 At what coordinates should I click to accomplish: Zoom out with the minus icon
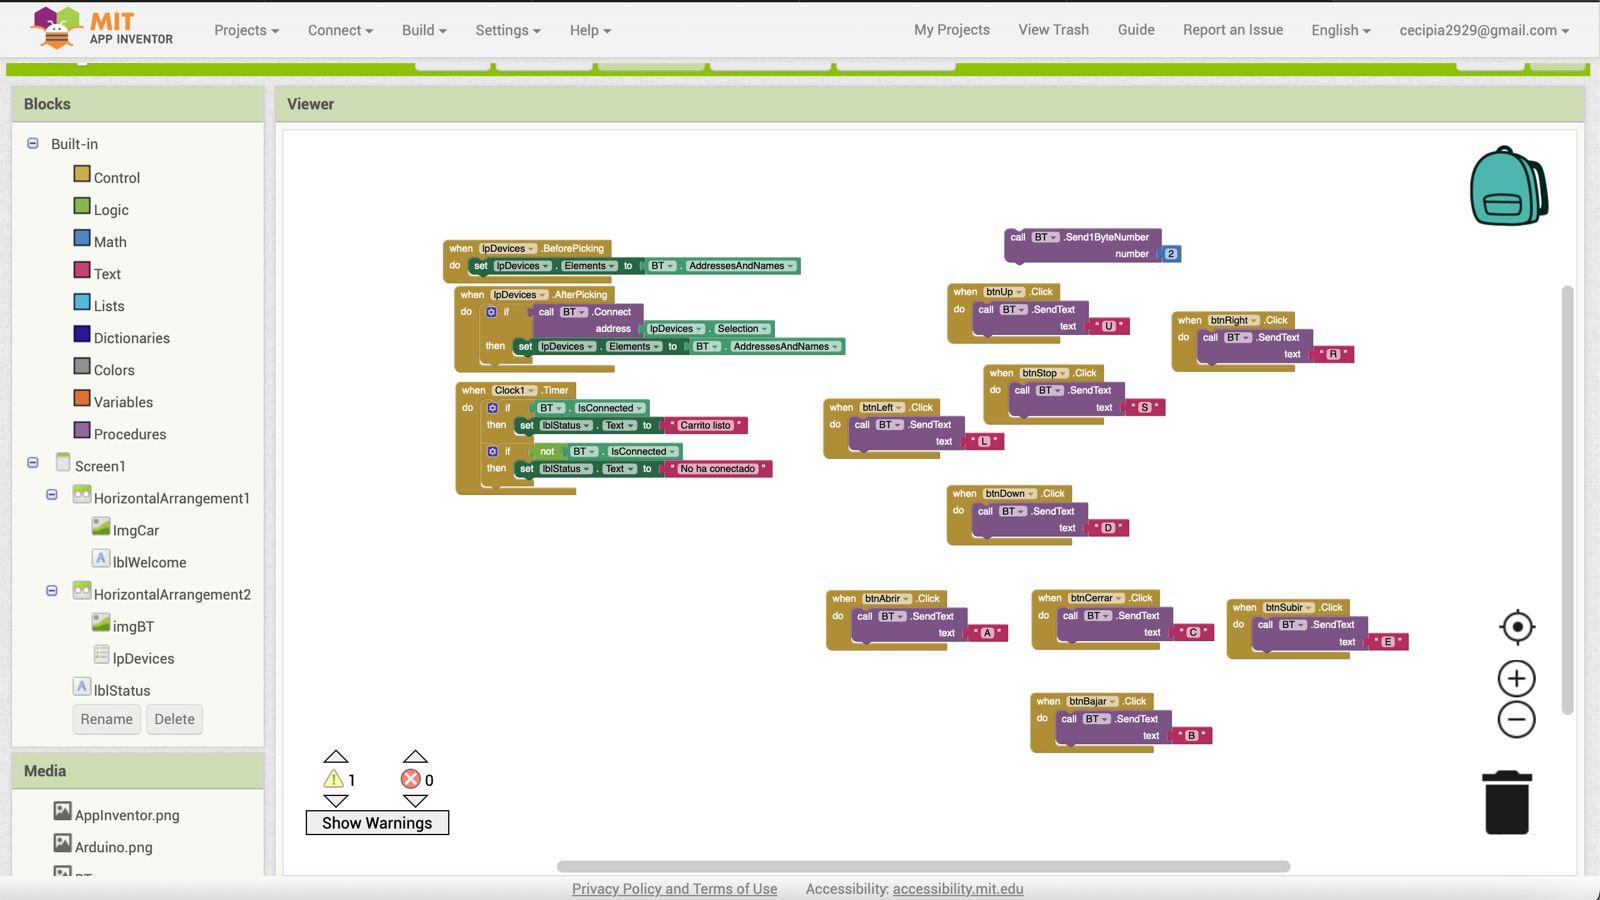[x=1517, y=720]
